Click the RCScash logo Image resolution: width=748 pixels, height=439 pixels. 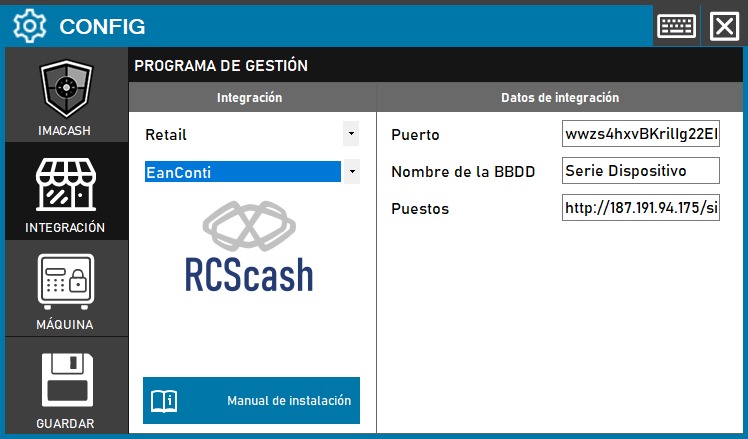249,246
